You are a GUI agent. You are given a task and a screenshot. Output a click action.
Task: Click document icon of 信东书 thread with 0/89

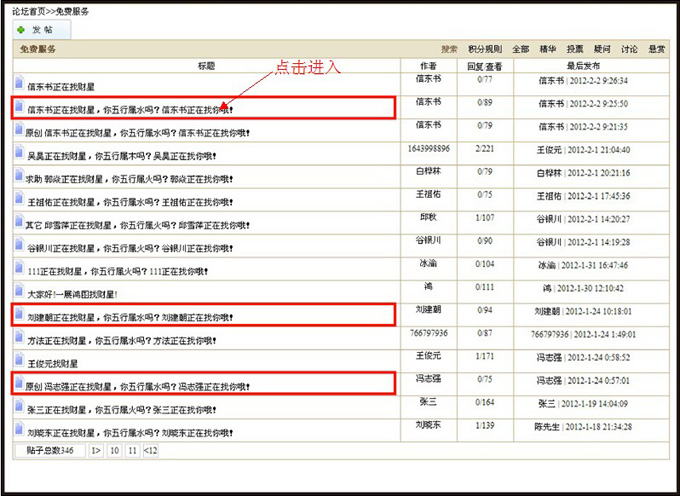click(x=19, y=105)
